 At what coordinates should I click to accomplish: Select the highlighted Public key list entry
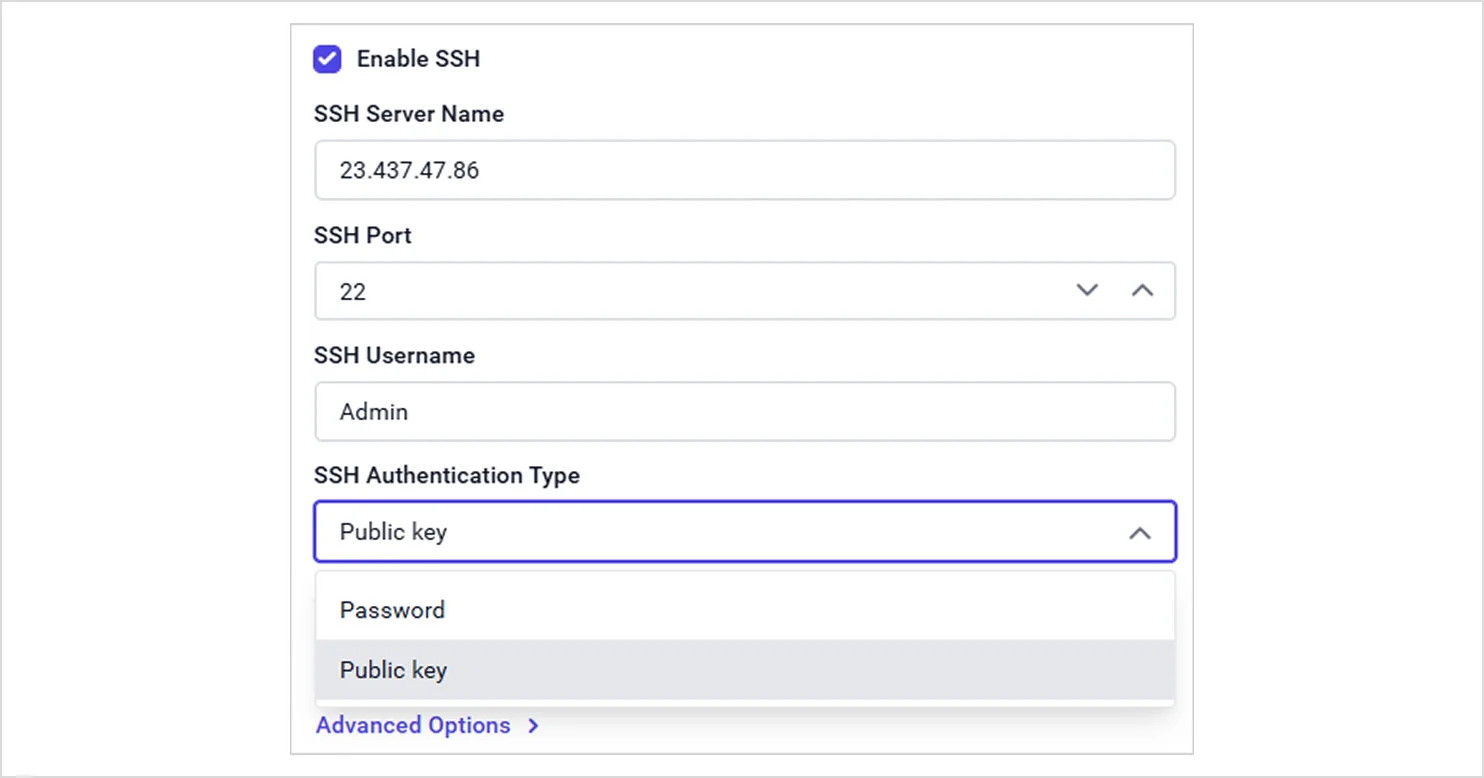pos(393,670)
